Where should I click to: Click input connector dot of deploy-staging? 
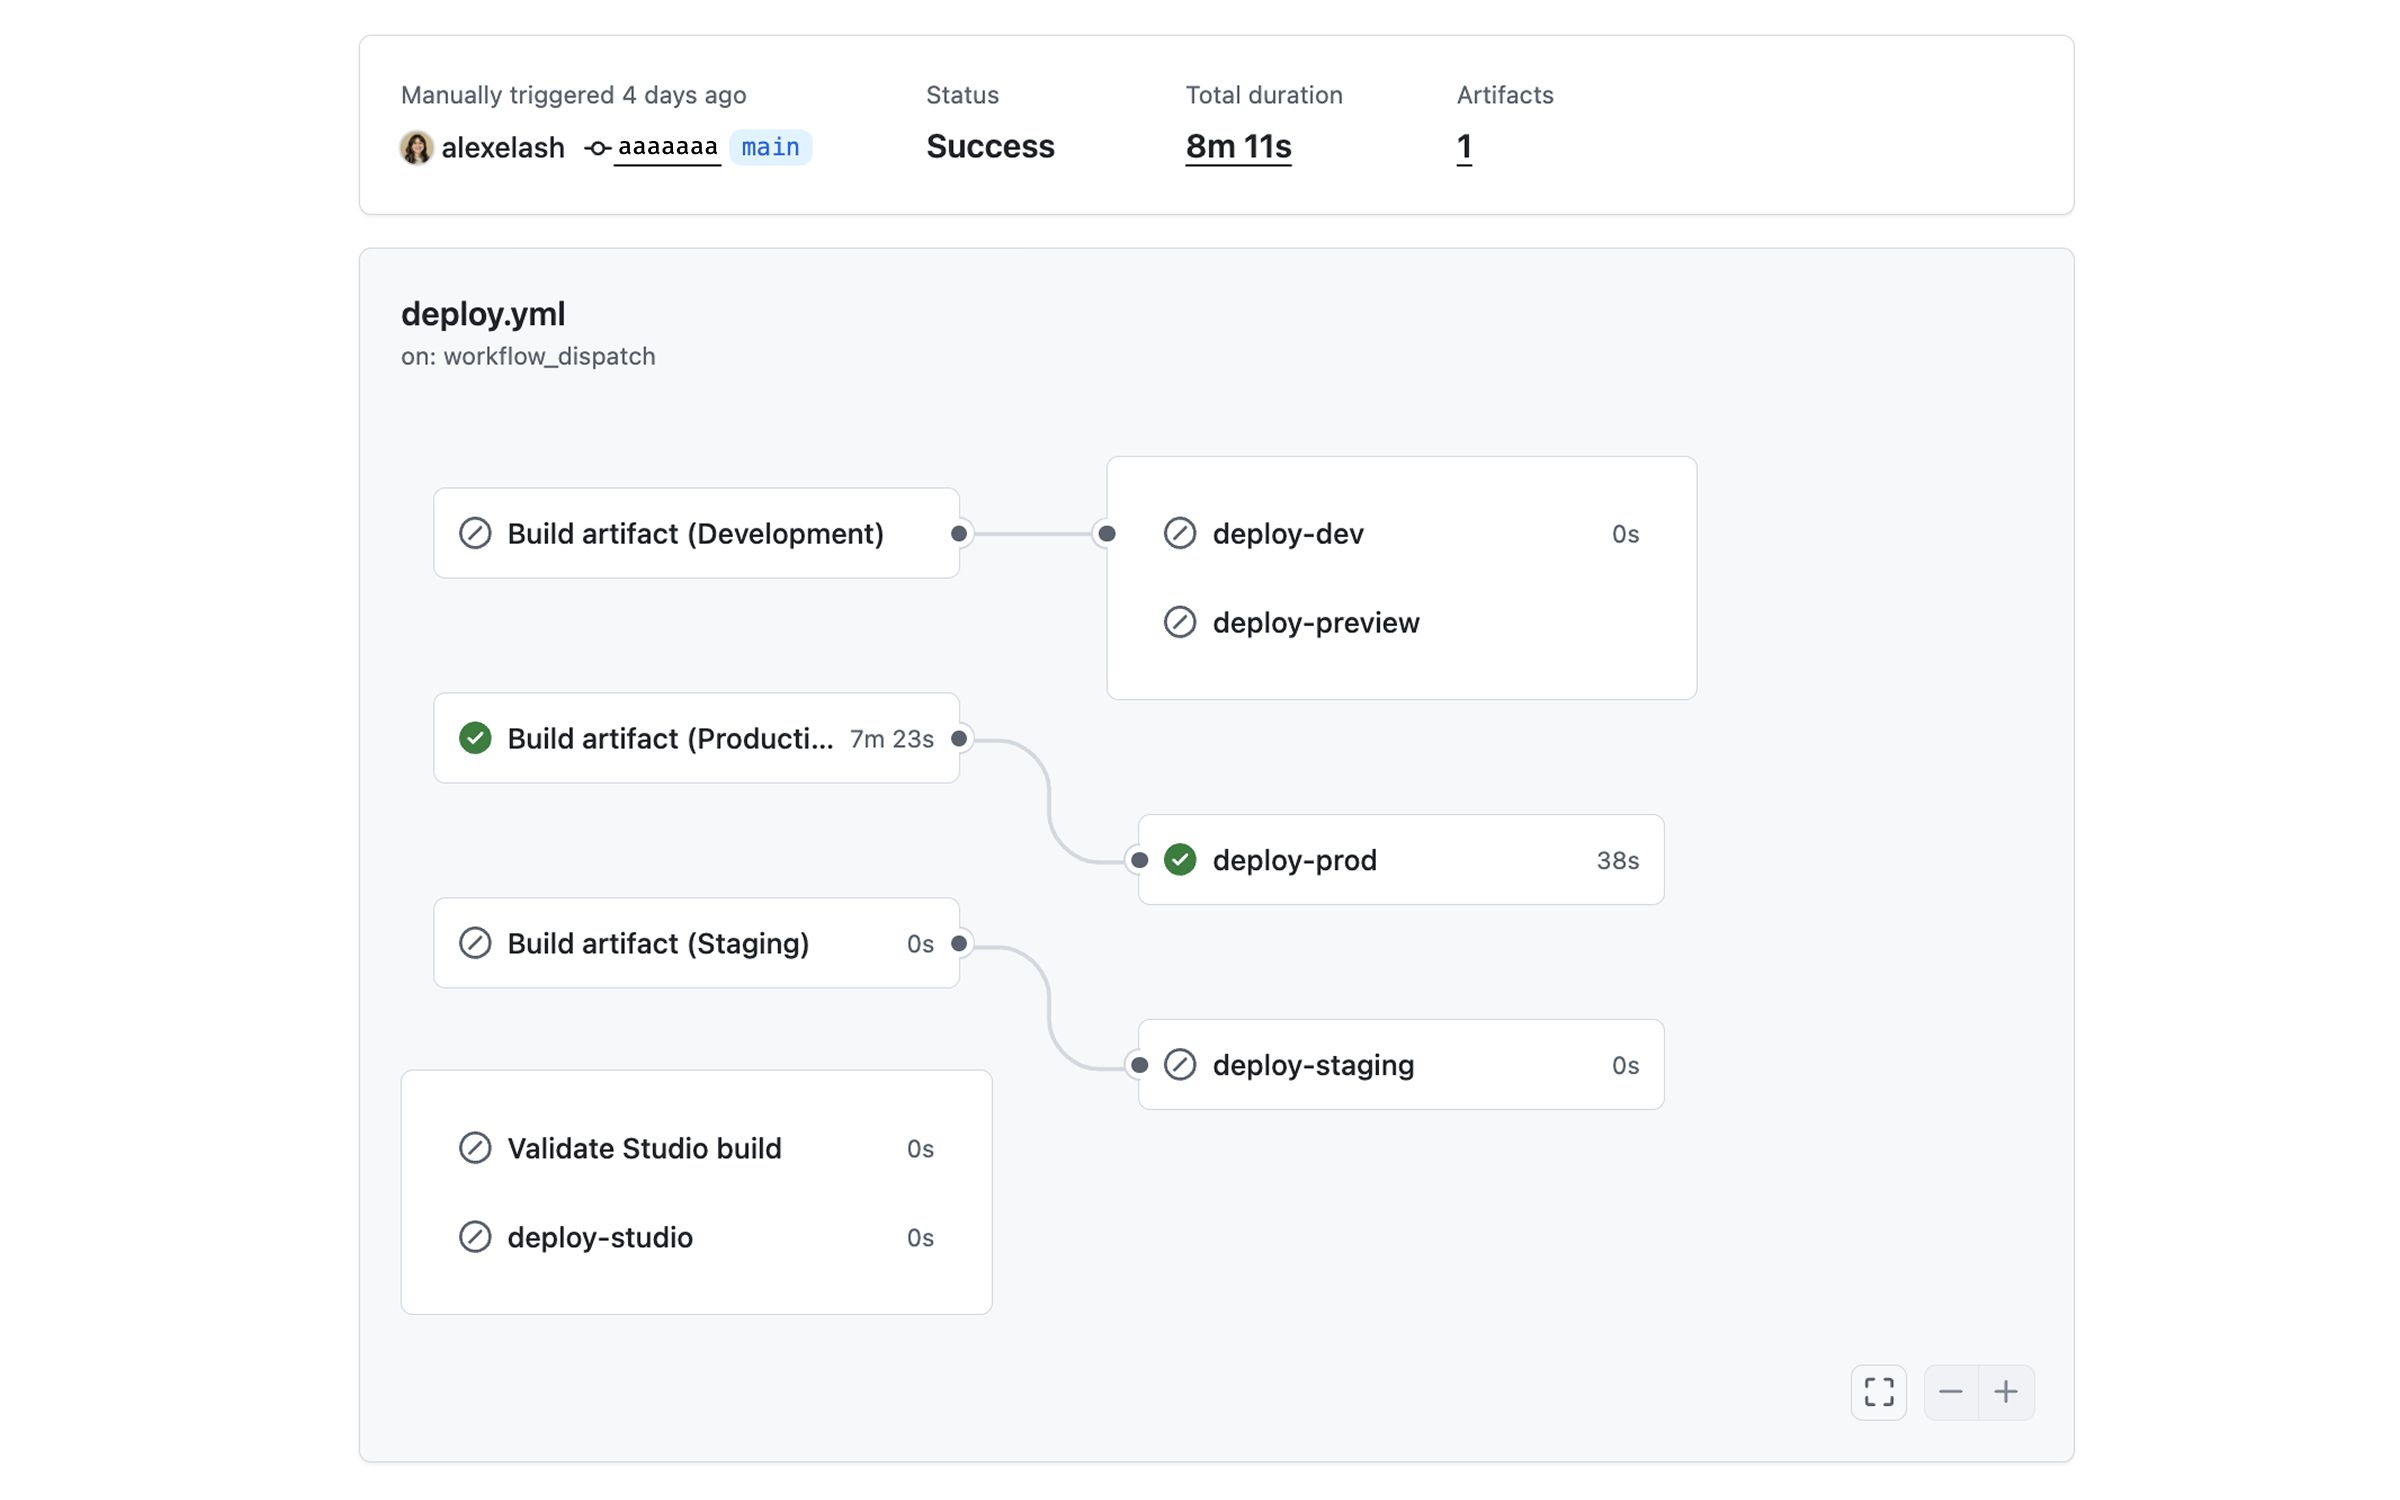[1139, 1065]
